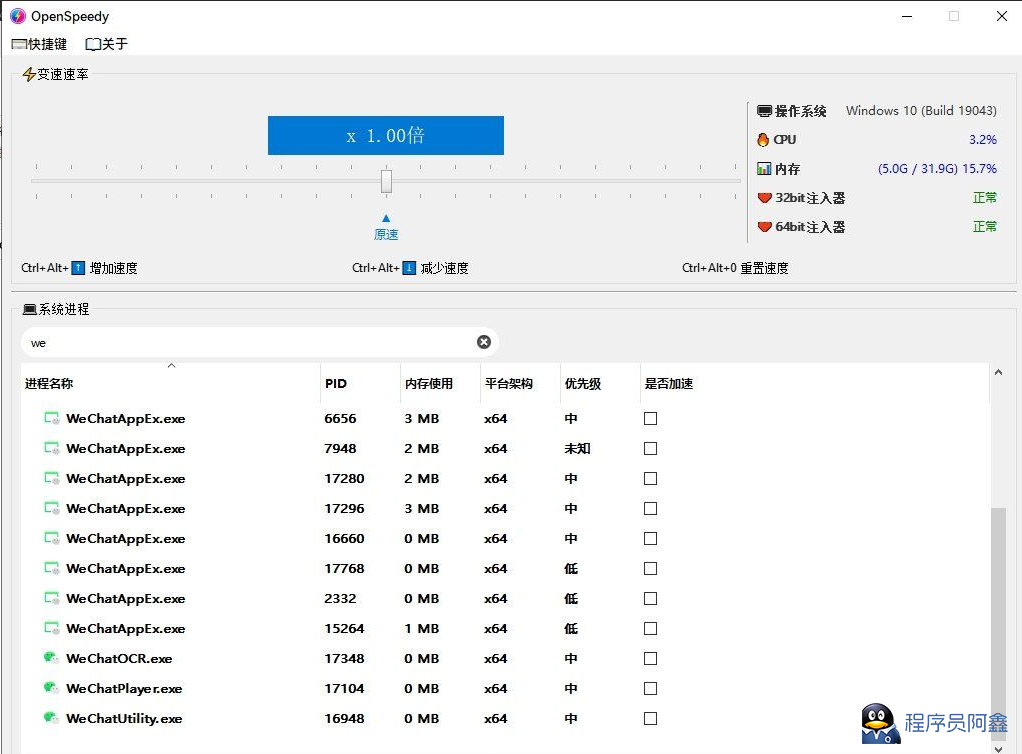Click the process icon for PID 15264
Screen dimensions: 1022x754
point(51,628)
